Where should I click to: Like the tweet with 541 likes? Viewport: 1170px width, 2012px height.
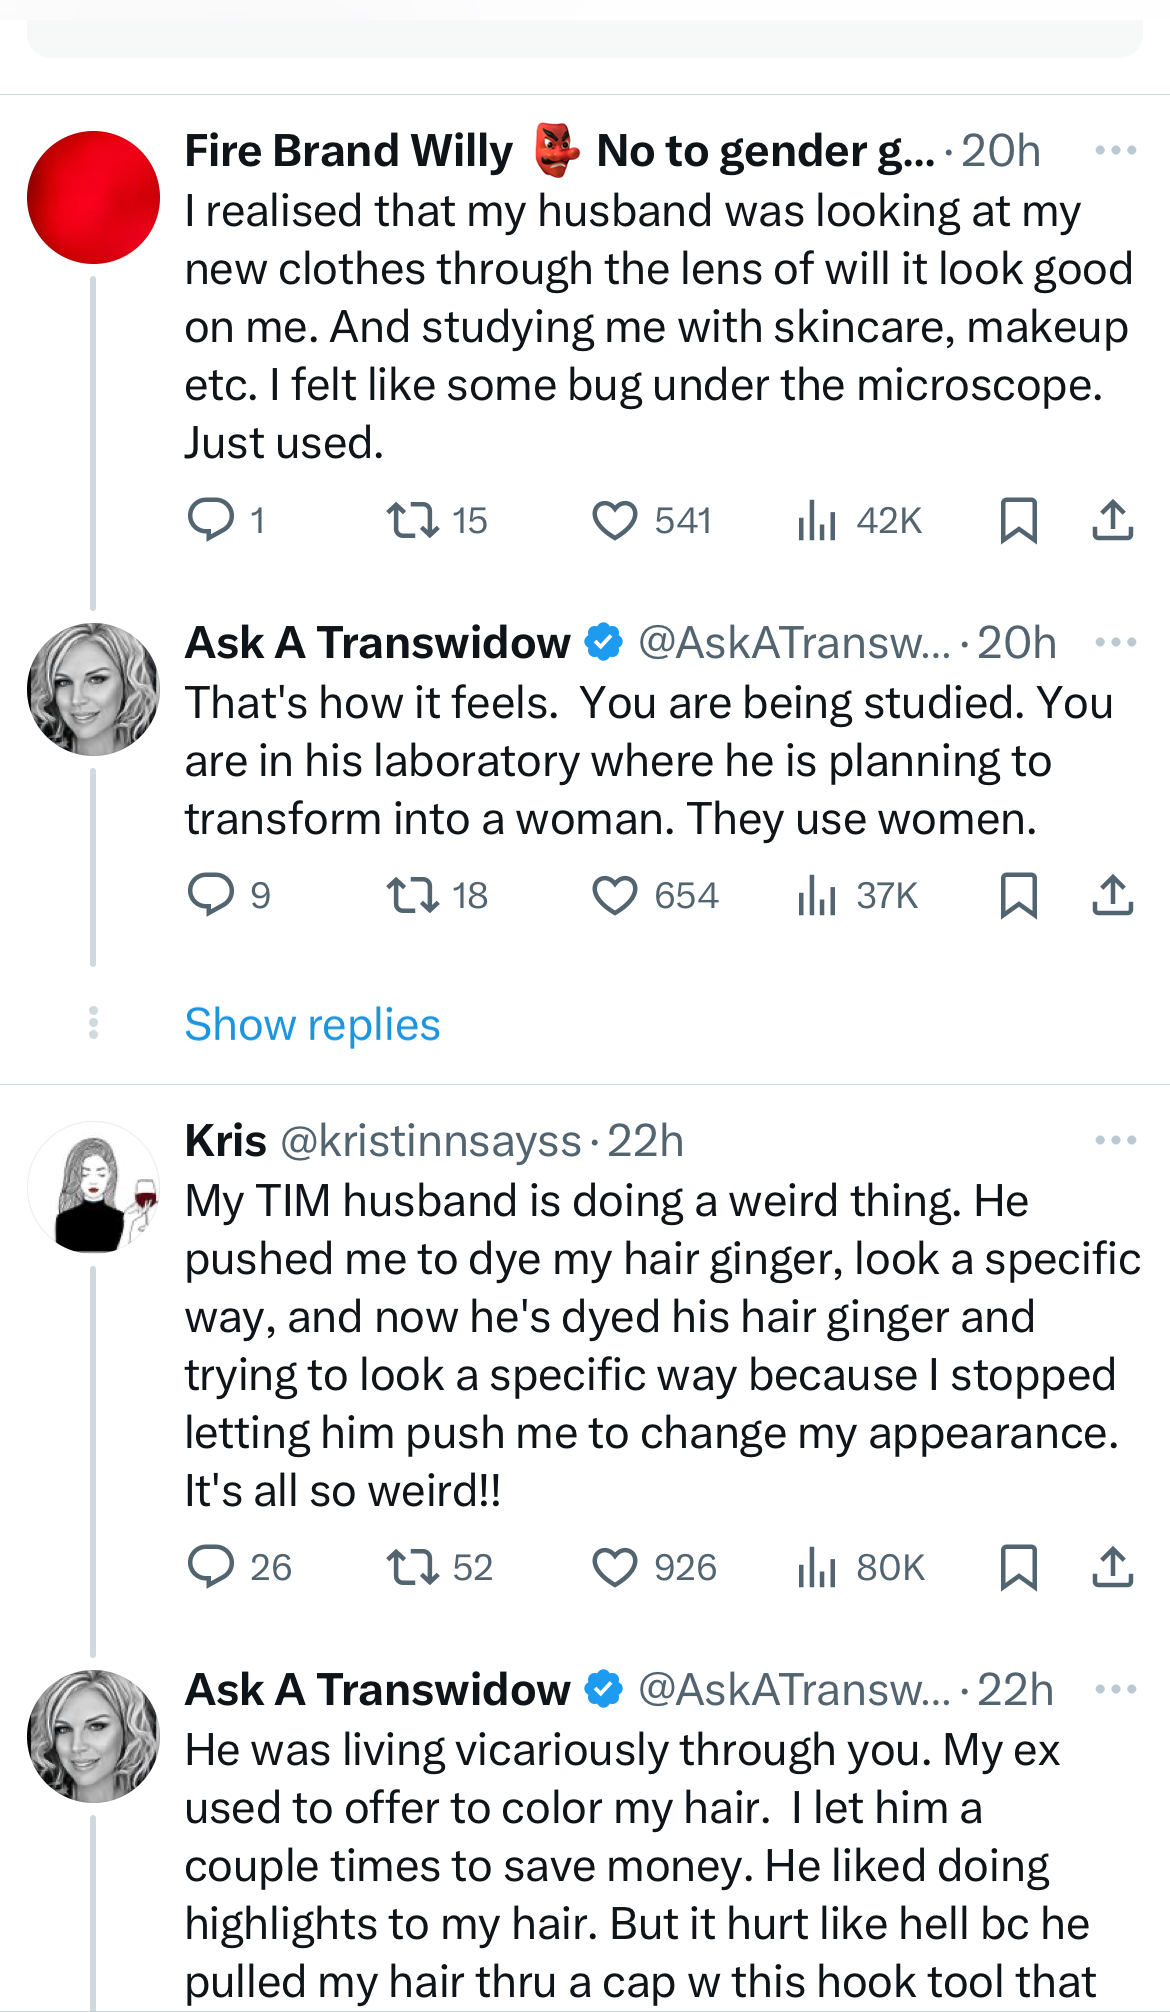point(614,520)
